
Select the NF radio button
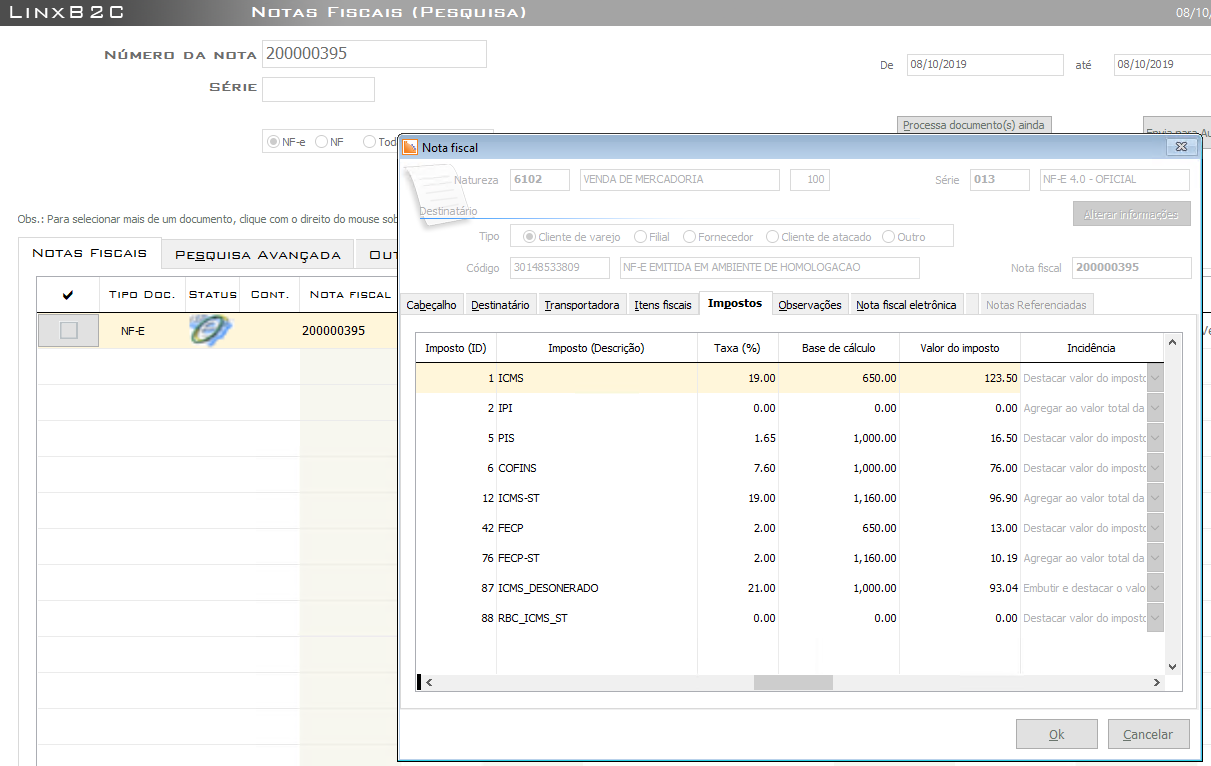[322, 142]
